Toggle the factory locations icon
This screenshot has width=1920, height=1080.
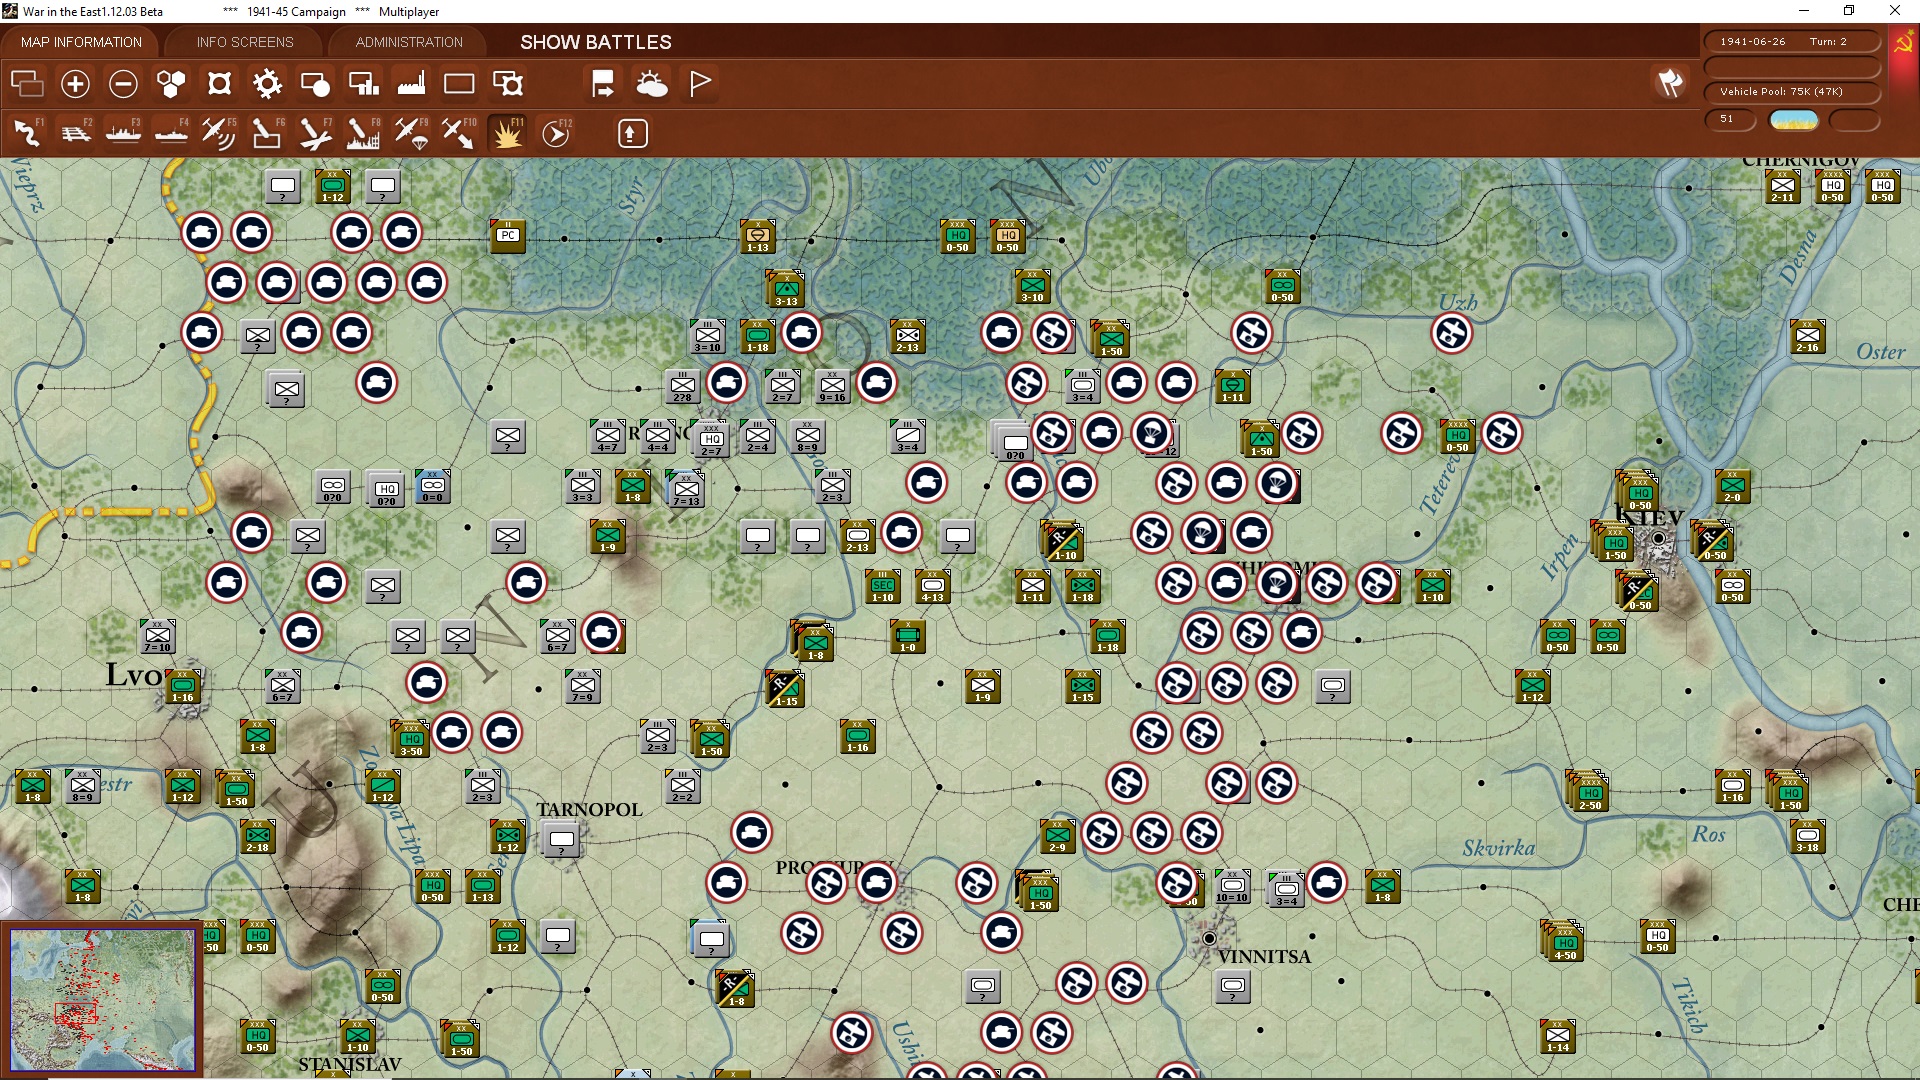[x=411, y=84]
